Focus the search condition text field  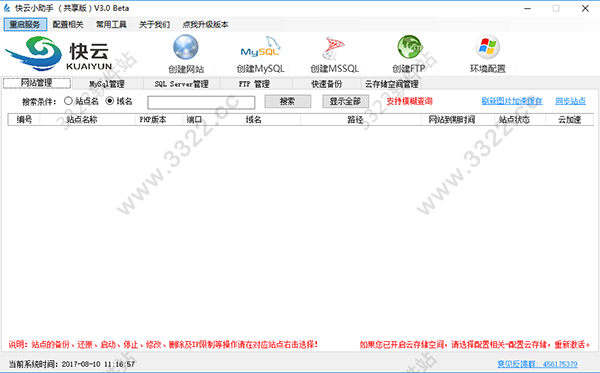coord(201,102)
